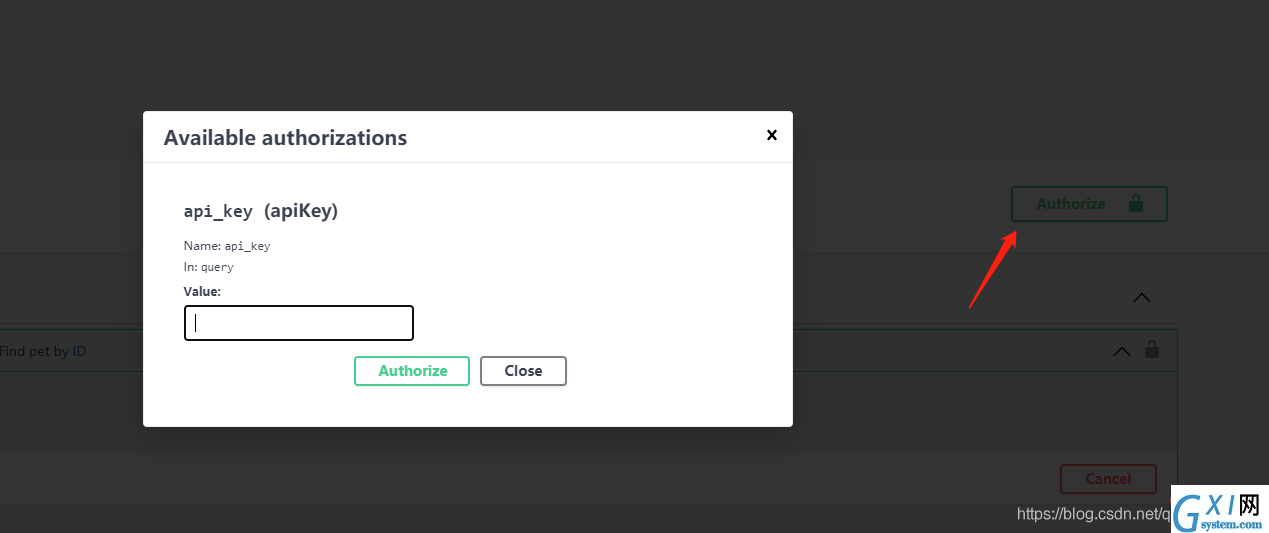Click the green Authorize button in the dialog
This screenshot has height=533, width=1269.
click(412, 371)
